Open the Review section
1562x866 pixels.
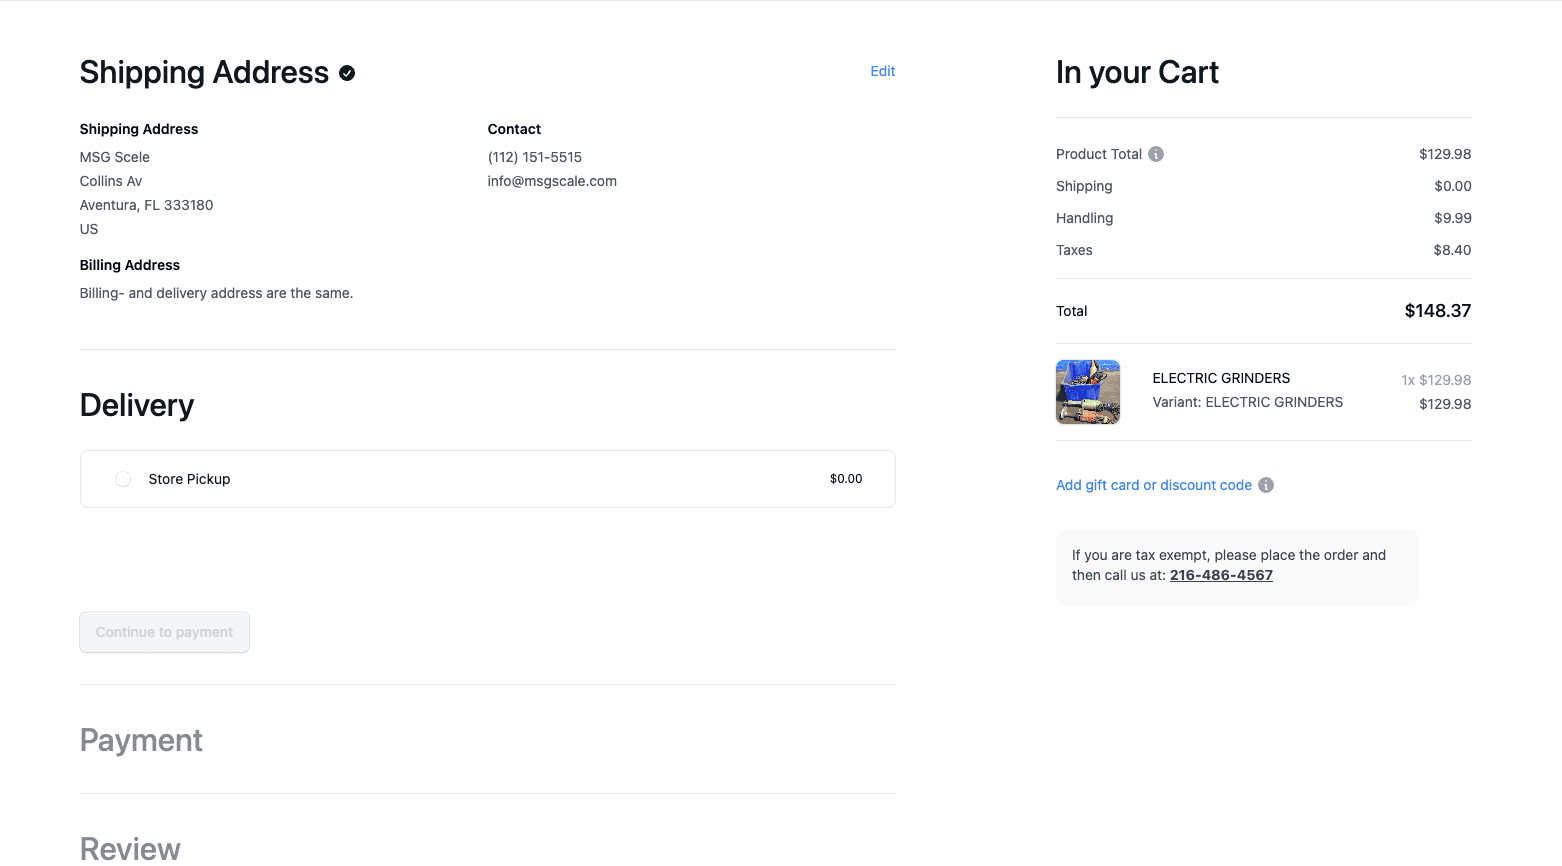point(130,846)
